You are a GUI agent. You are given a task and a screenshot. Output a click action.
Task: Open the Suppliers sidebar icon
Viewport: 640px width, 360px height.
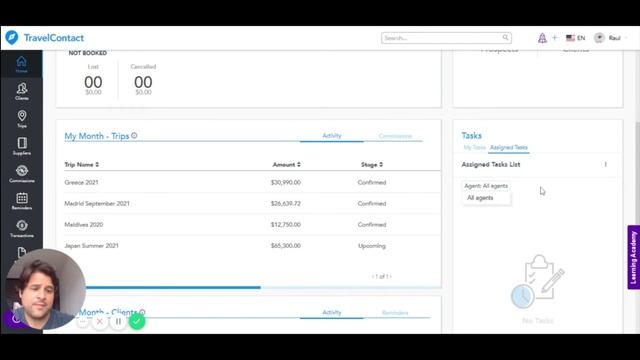[x=22, y=146]
